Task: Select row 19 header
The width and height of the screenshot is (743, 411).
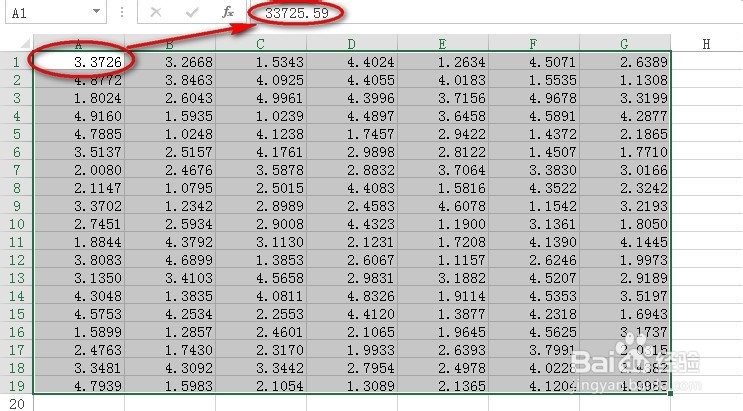Action: point(17,386)
